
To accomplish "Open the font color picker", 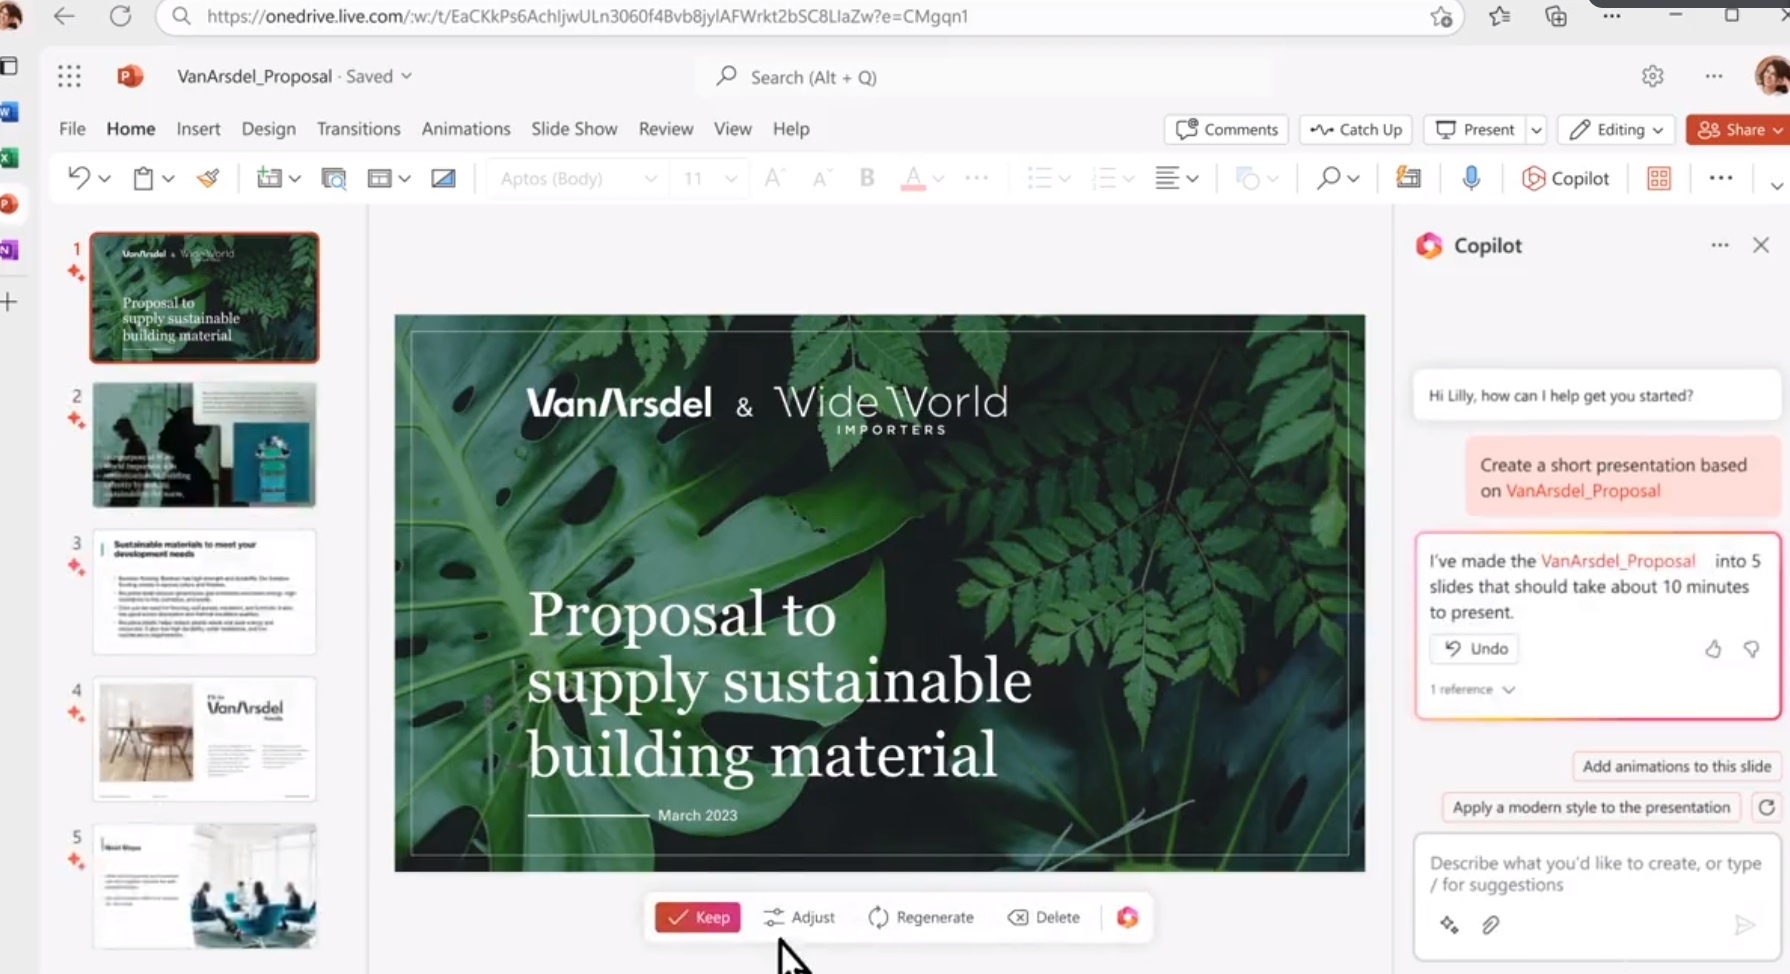I will (937, 178).
